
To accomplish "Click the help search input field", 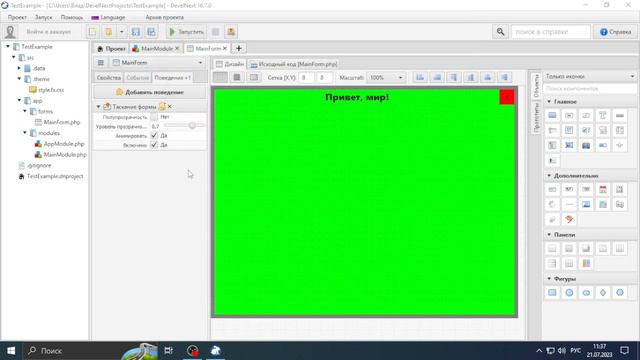I will 551,32.
